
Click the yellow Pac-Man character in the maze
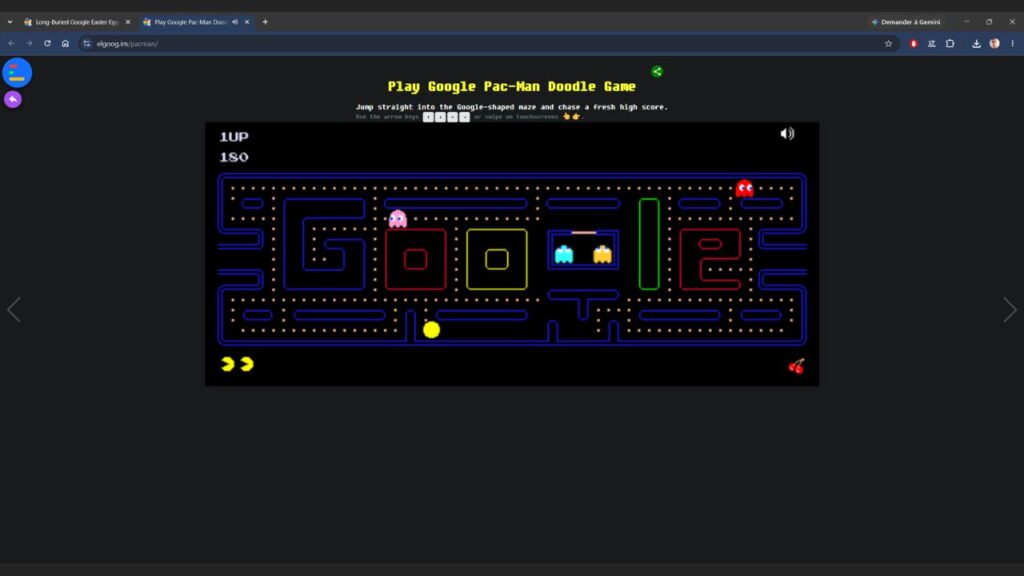point(431,330)
